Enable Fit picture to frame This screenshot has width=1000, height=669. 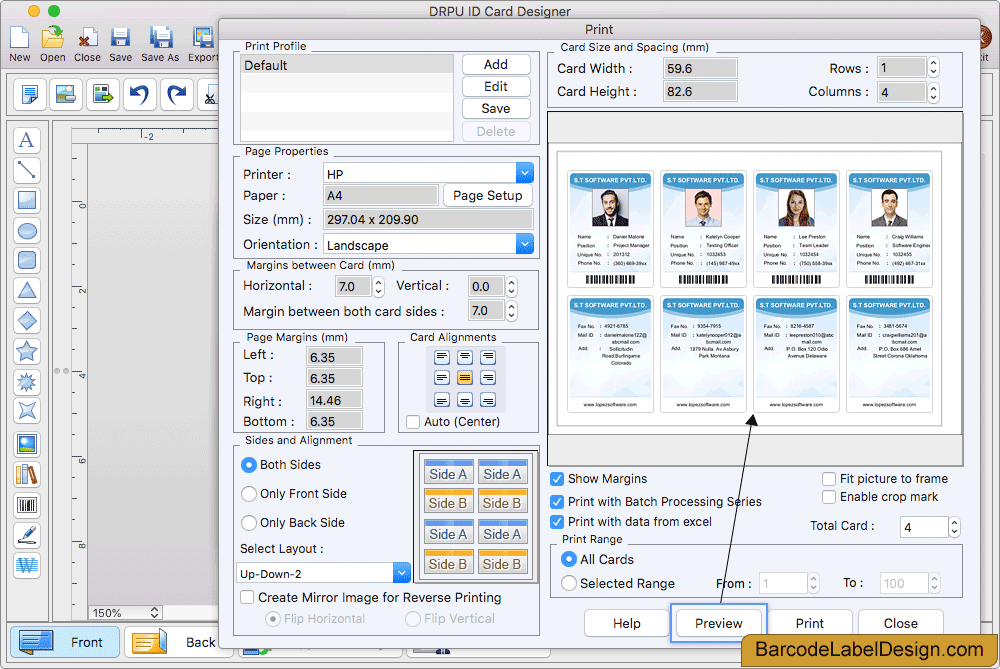coord(829,479)
